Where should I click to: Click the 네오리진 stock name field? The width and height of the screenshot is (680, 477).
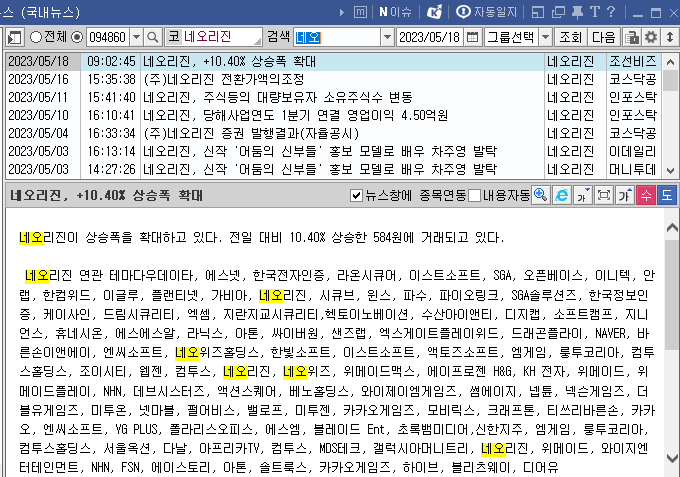click(214, 37)
